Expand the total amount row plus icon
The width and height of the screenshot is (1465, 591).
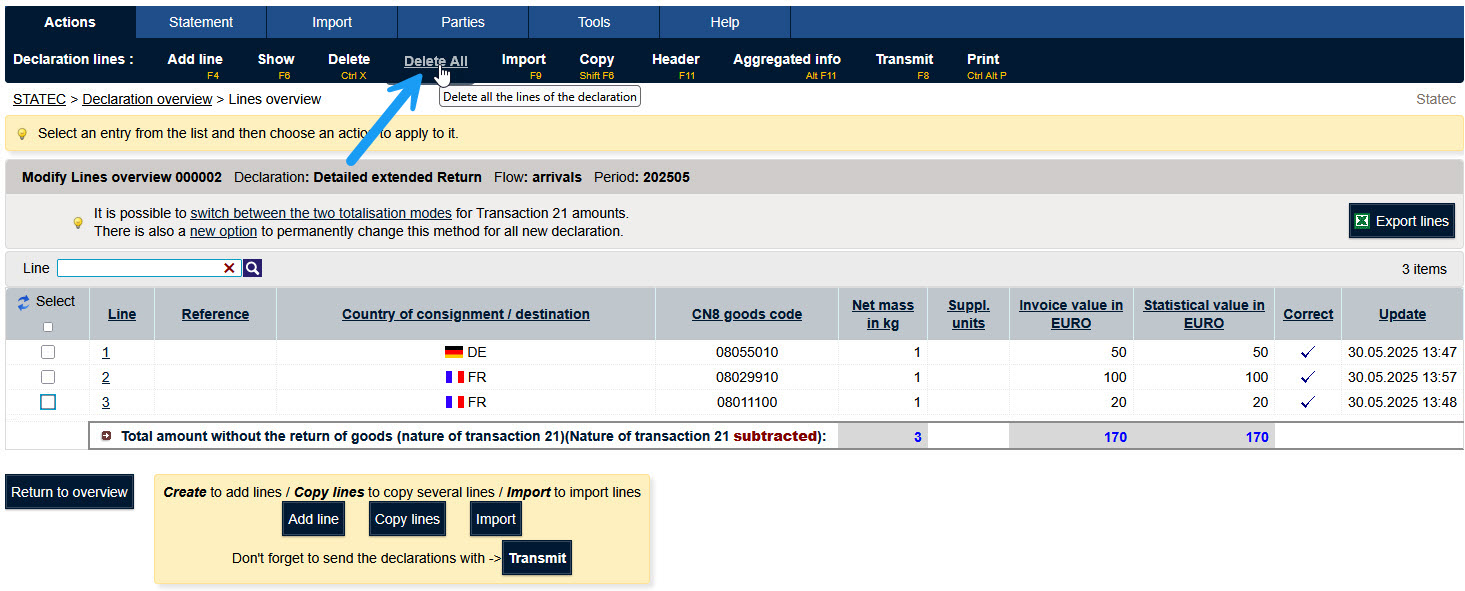coord(106,437)
